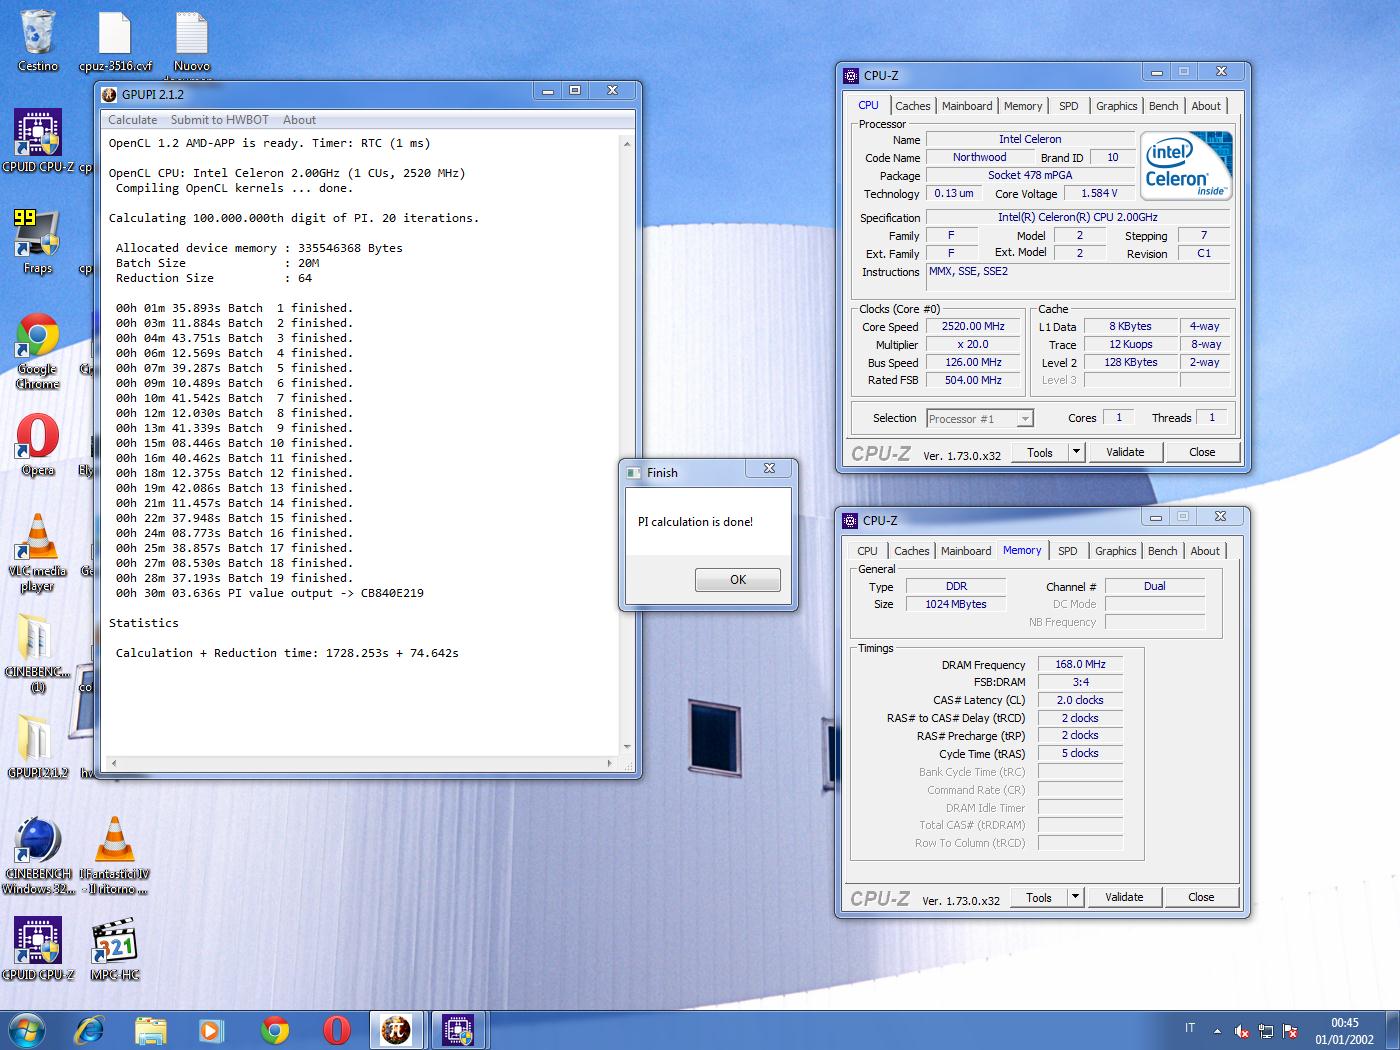The height and width of the screenshot is (1050, 1400).
Task: Open Bench tab in bottom CPU-Z window
Action: (1162, 551)
